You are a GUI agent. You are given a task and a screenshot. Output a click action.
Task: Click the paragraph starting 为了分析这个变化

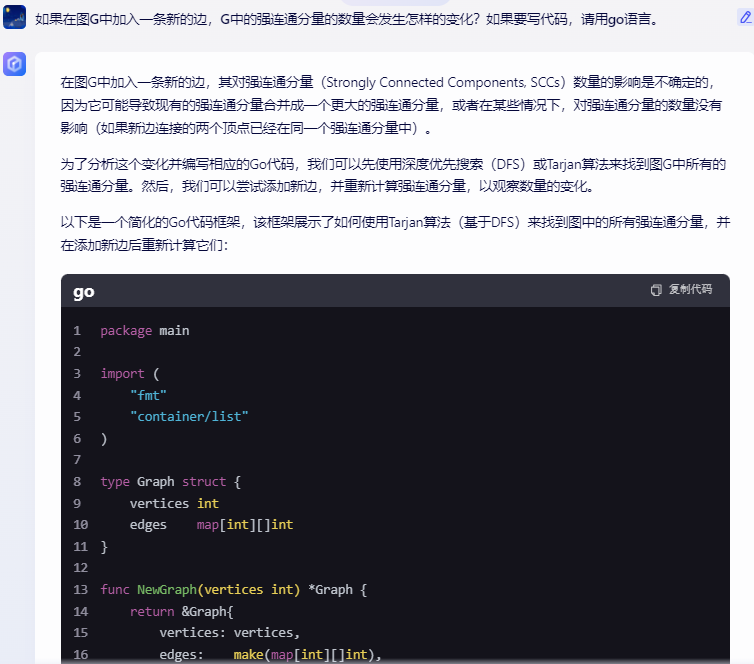click(394, 175)
